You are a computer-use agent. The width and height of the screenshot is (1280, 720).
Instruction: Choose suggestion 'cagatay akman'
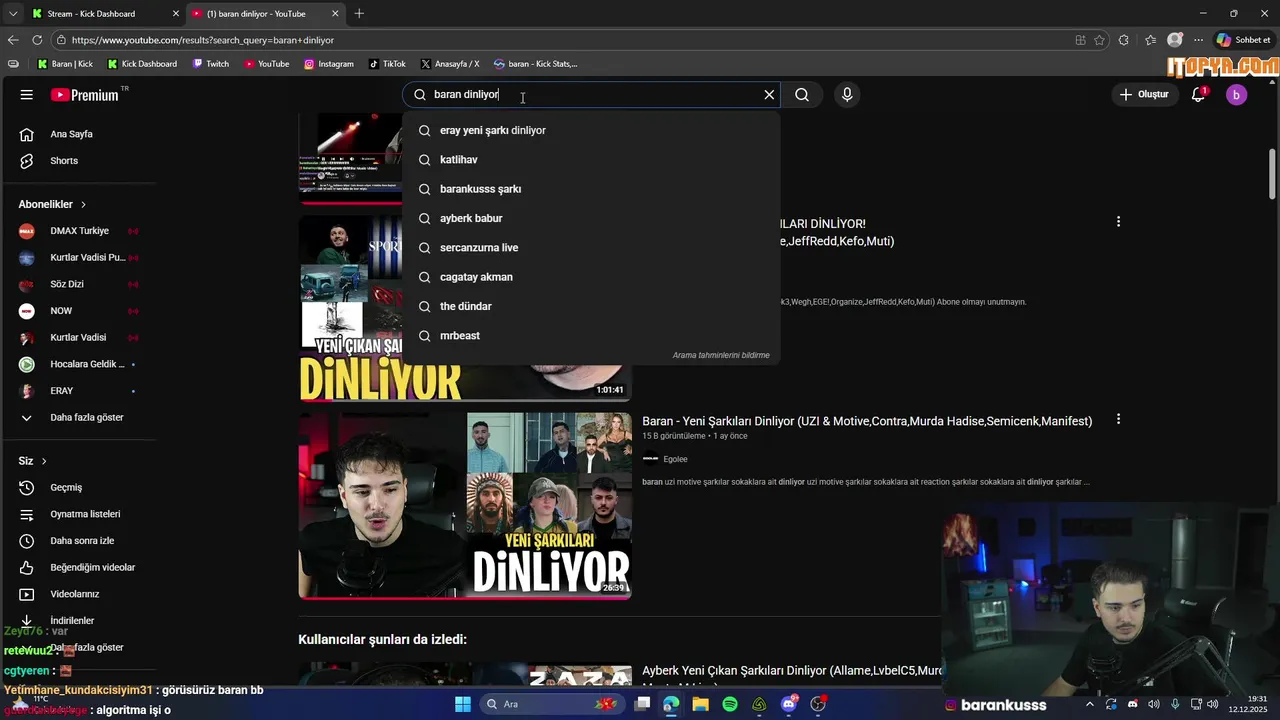590,277
